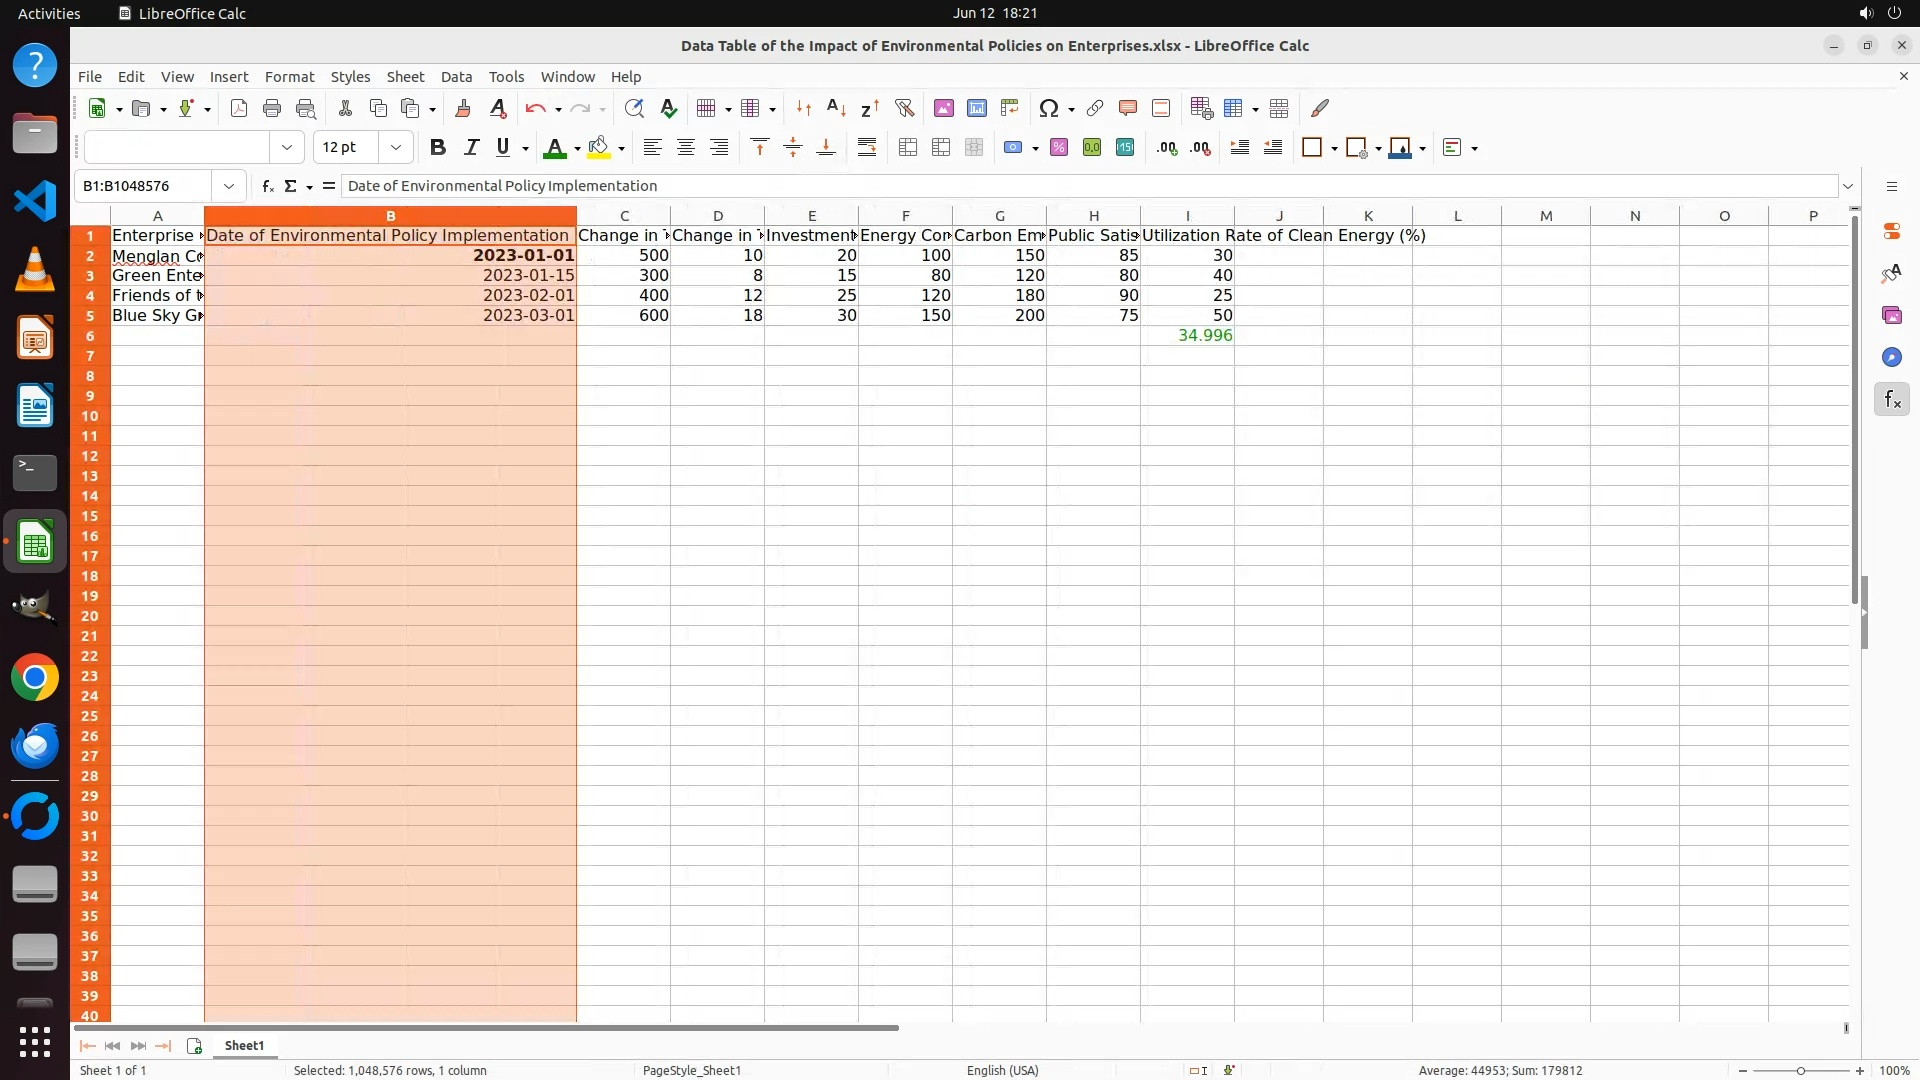Toggle bold formatting
The image size is (1920, 1080).
click(x=437, y=148)
